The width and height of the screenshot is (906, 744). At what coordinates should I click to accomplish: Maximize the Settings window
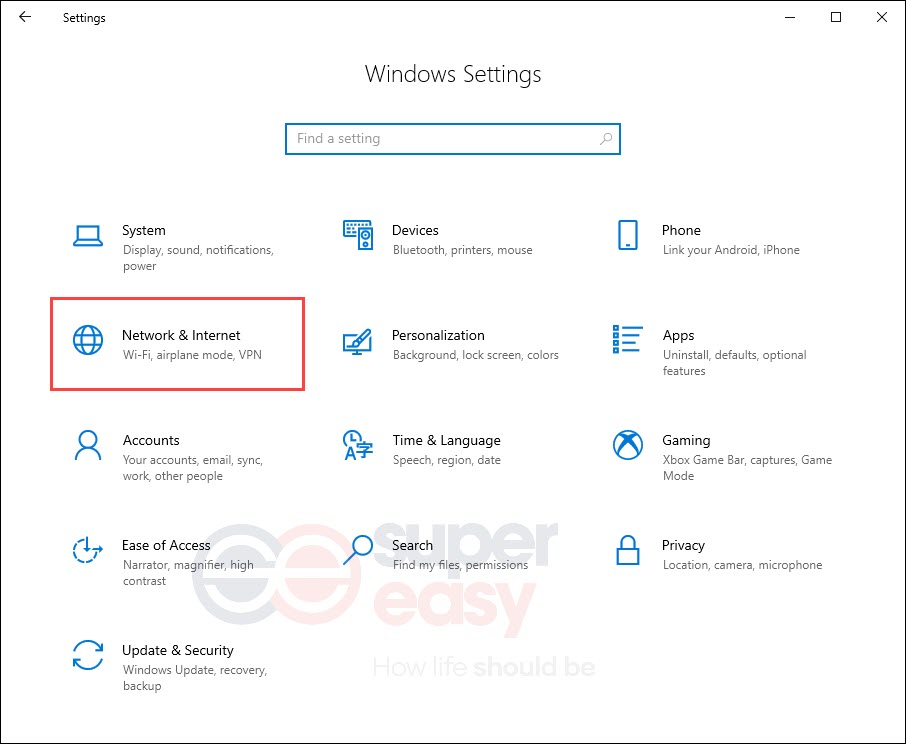point(836,17)
